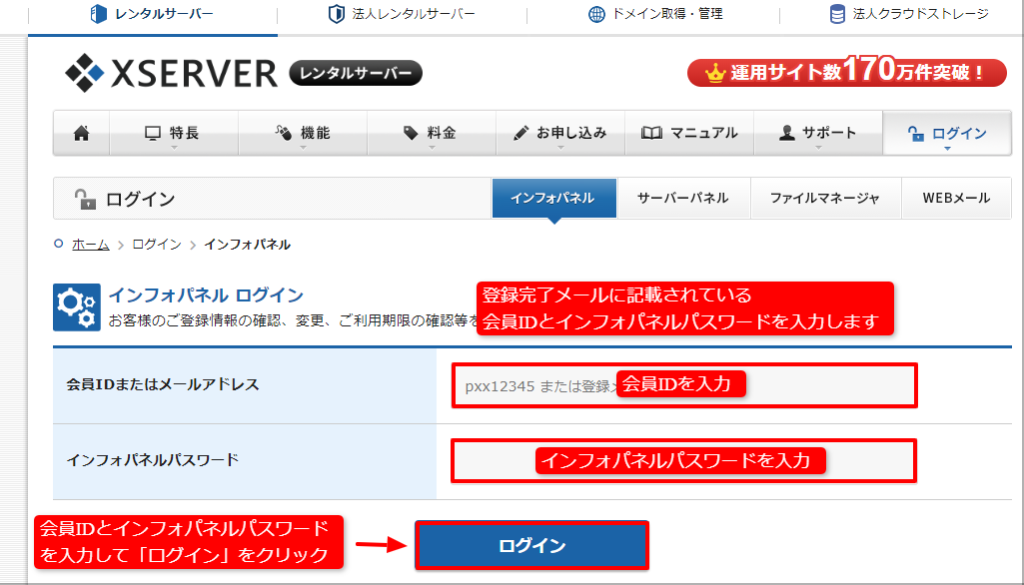The width and height of the screenshot is (1024, 585).
Task: Click the server icon for レンタルサーバー
Action: coord(98,14)
